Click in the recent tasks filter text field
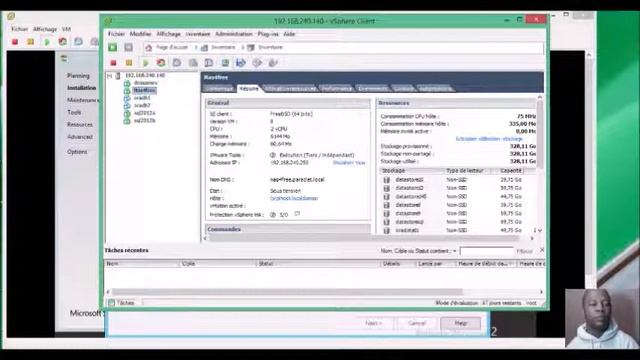 tap(486, 251)
